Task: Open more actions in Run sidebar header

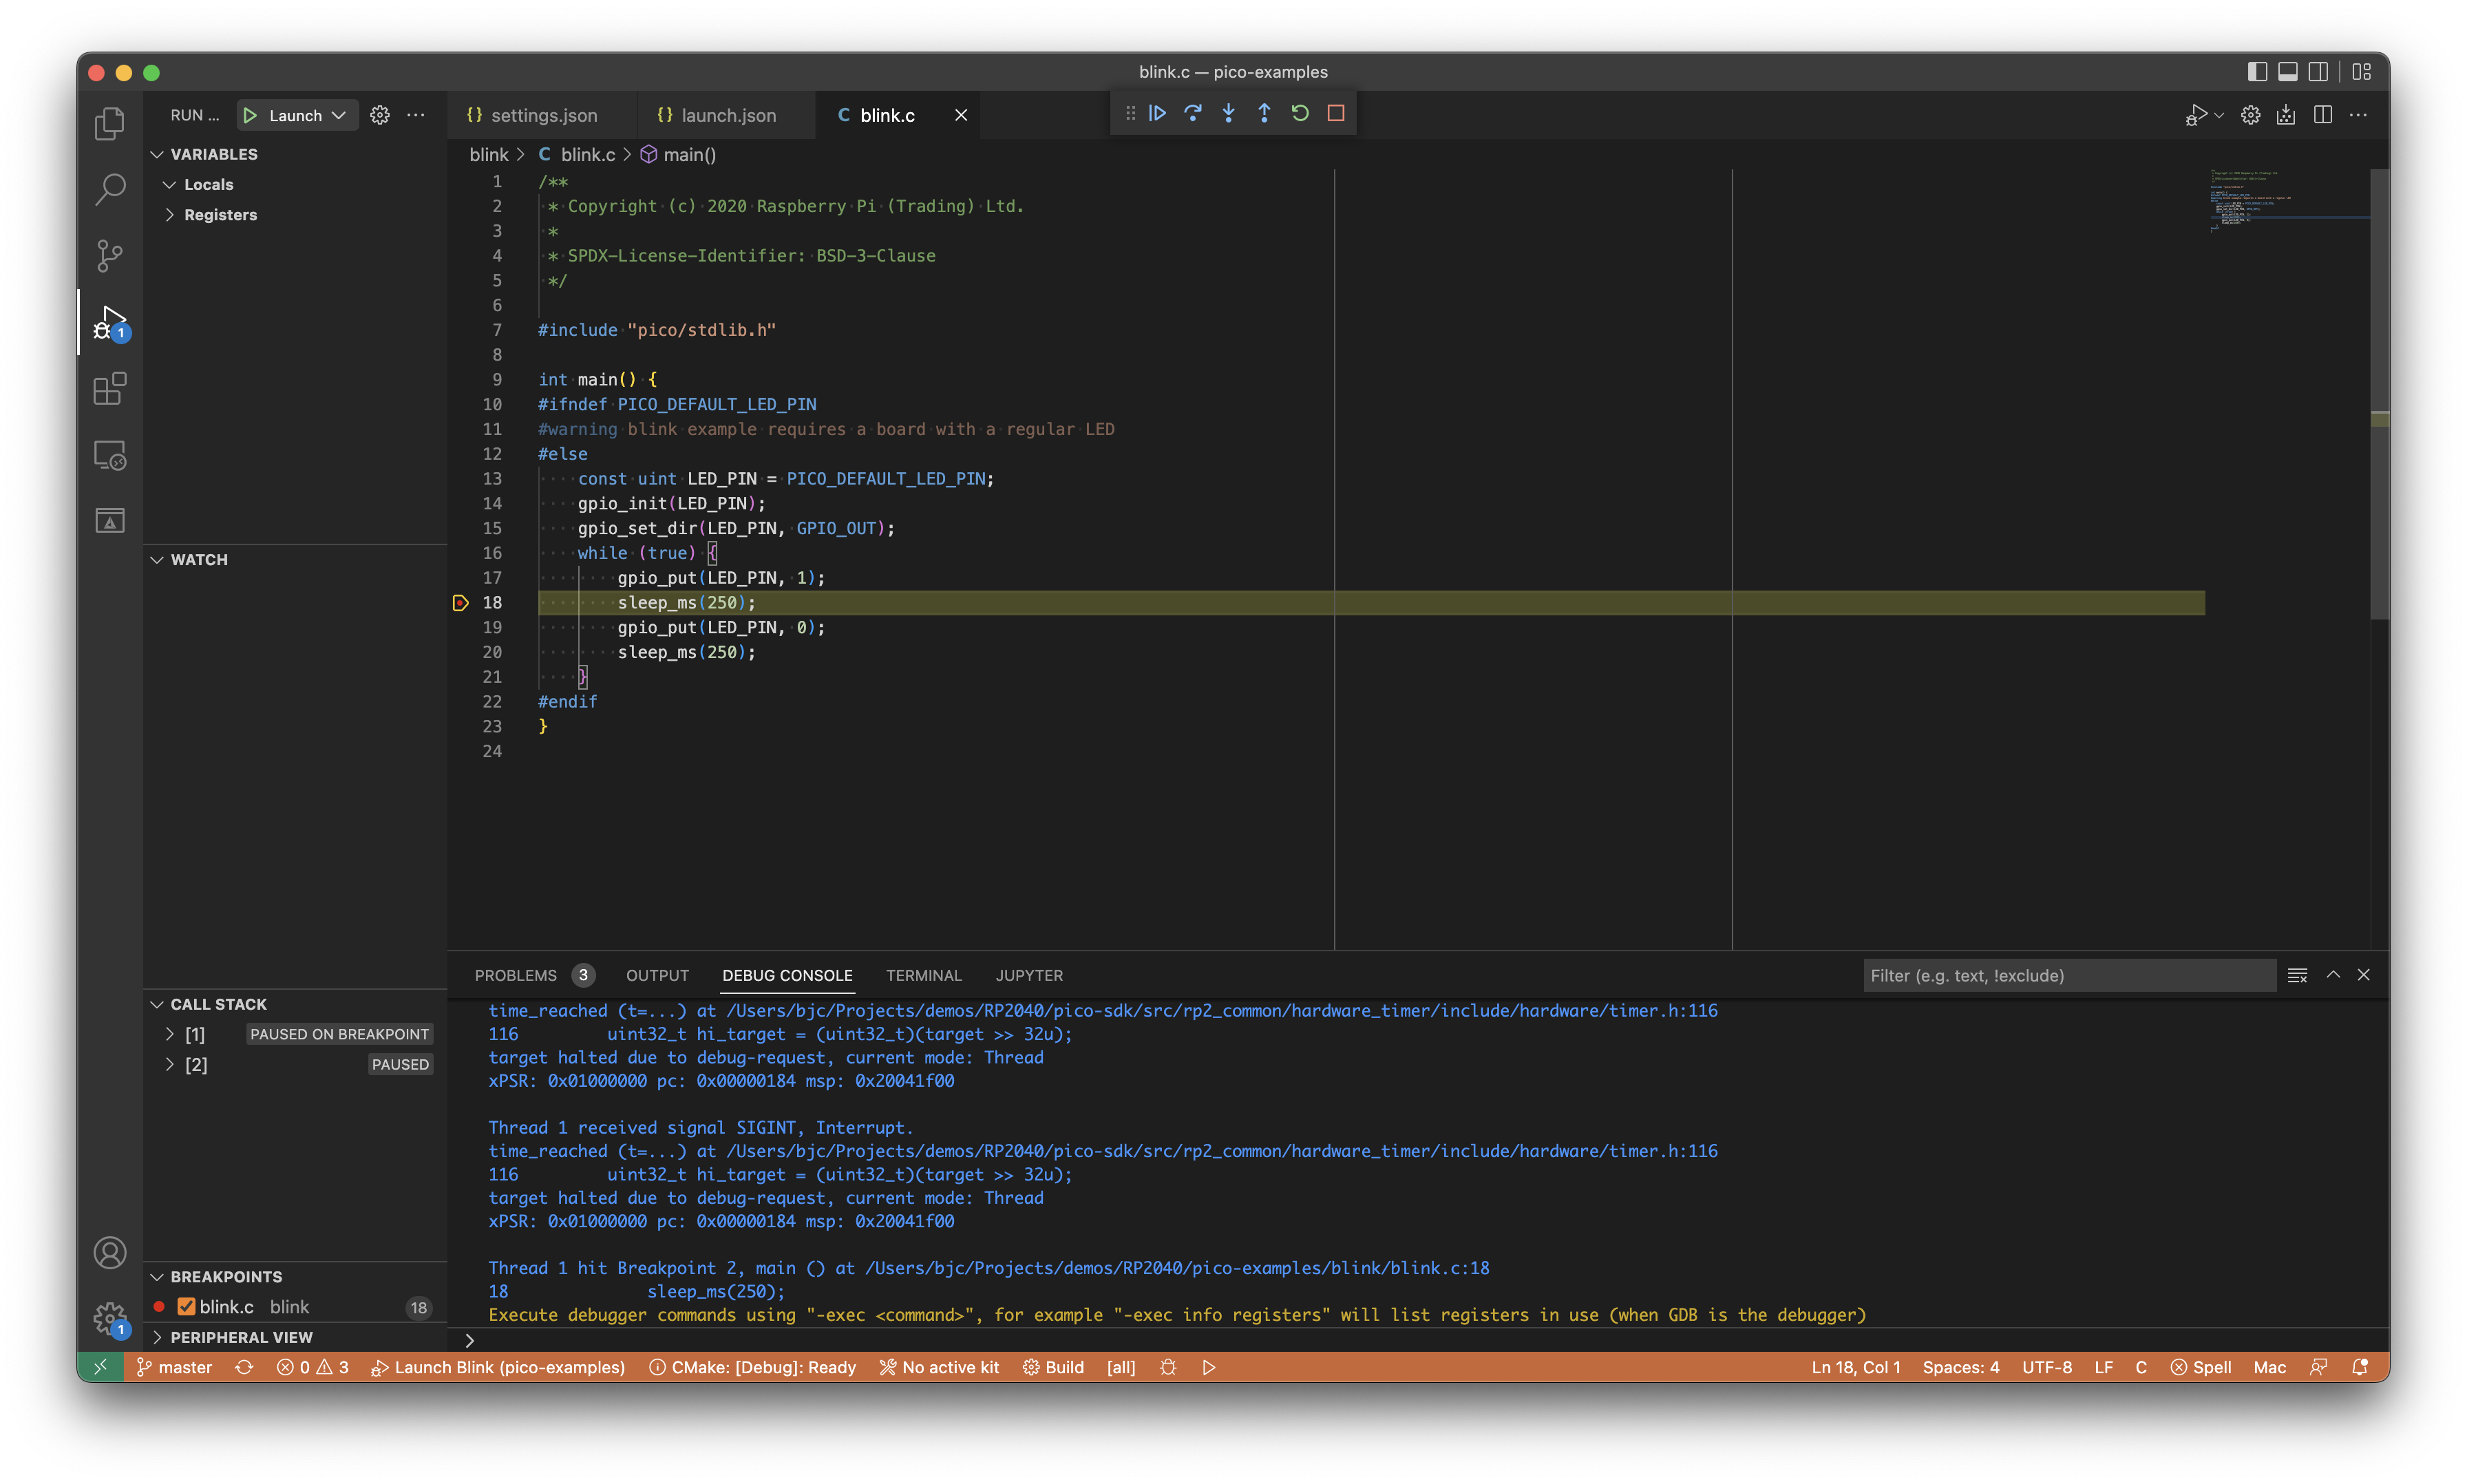Action: point(416,116)
